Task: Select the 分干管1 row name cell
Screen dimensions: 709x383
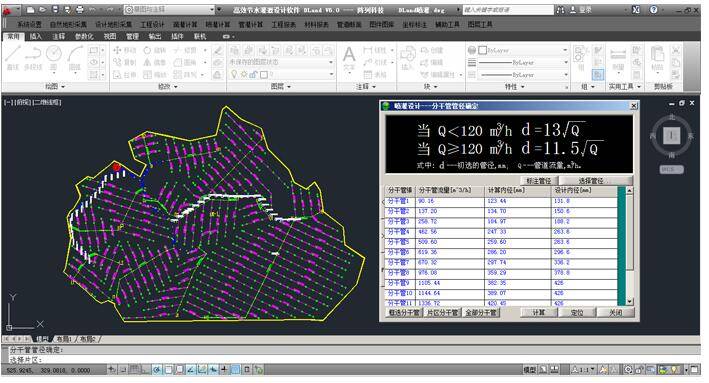Action: [x=399, y=201]
